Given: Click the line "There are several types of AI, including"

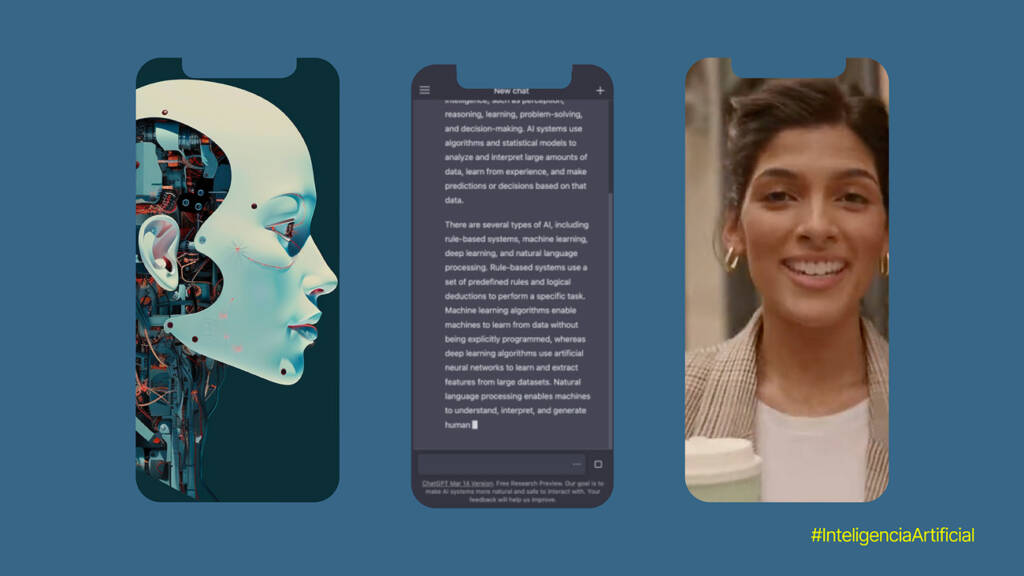Looking at the screenshot, I should [x=517, y=225].
